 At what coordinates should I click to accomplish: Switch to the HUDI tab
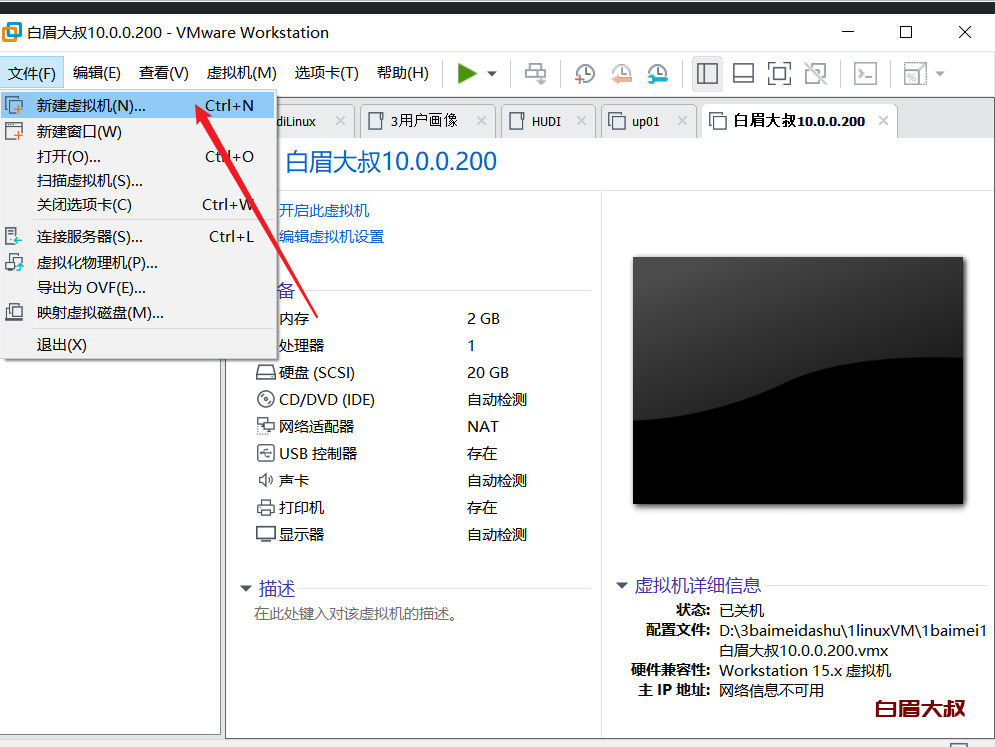[546, 121]
